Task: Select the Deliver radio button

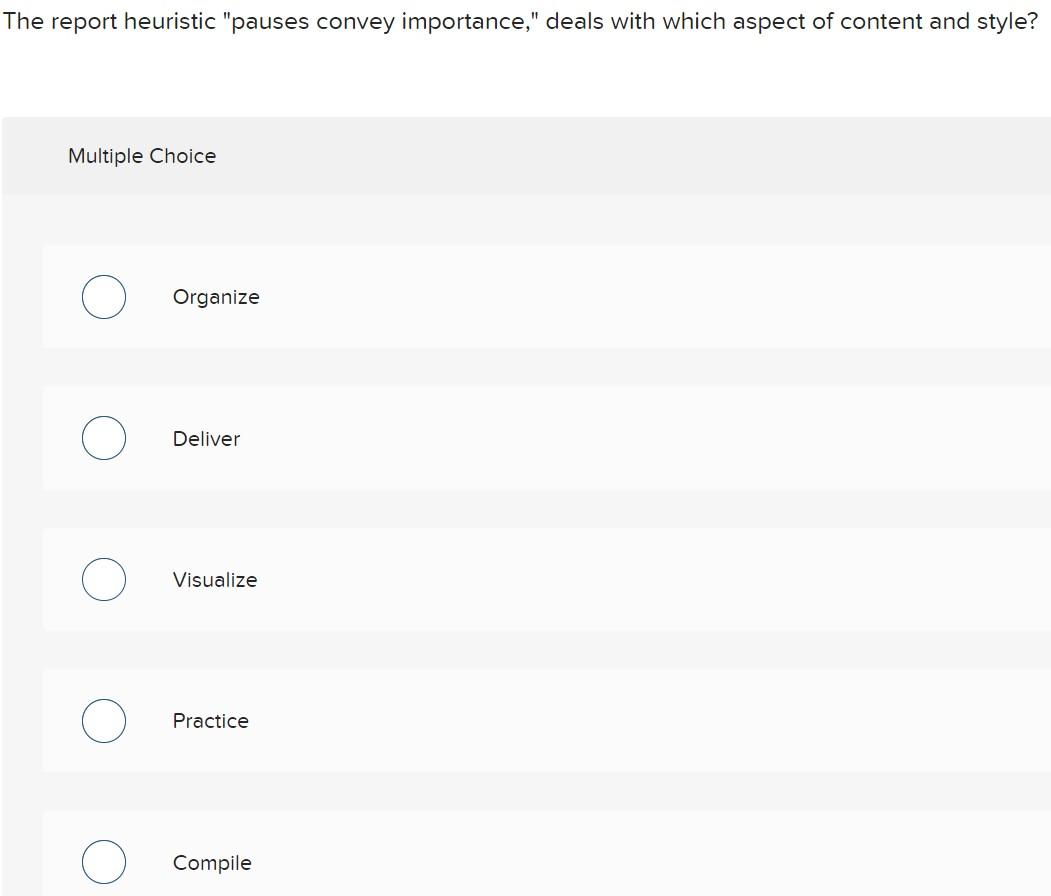Action: coord(103,437)
